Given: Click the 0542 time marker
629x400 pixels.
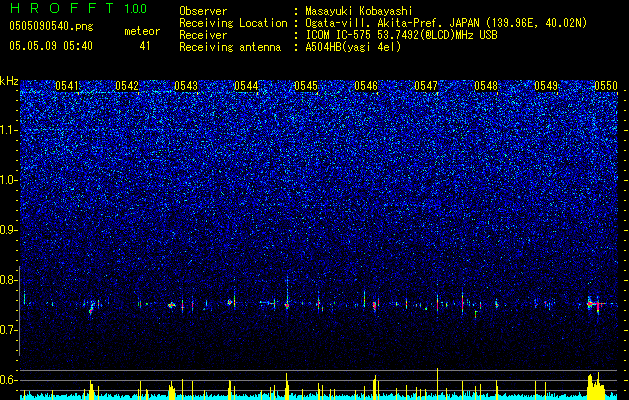Looking at the screenshot, I should tap(127, 86).
